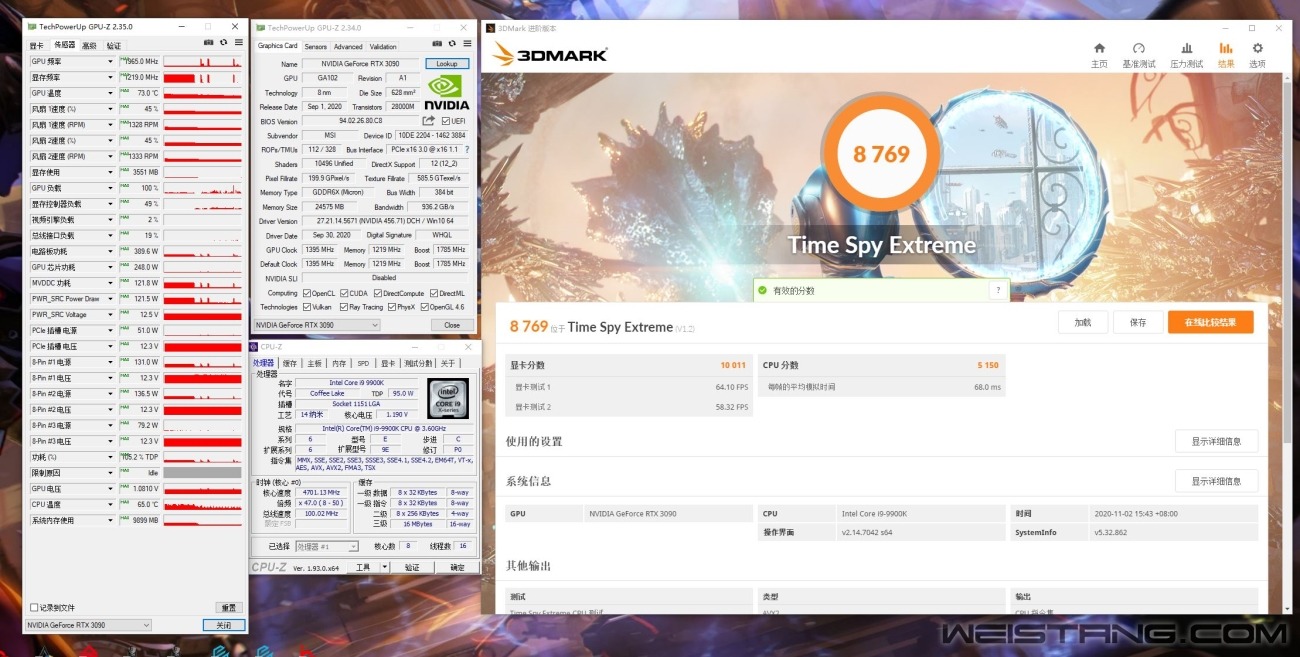Switch to the 内存 tab in CPU-Z

(339, 363)
